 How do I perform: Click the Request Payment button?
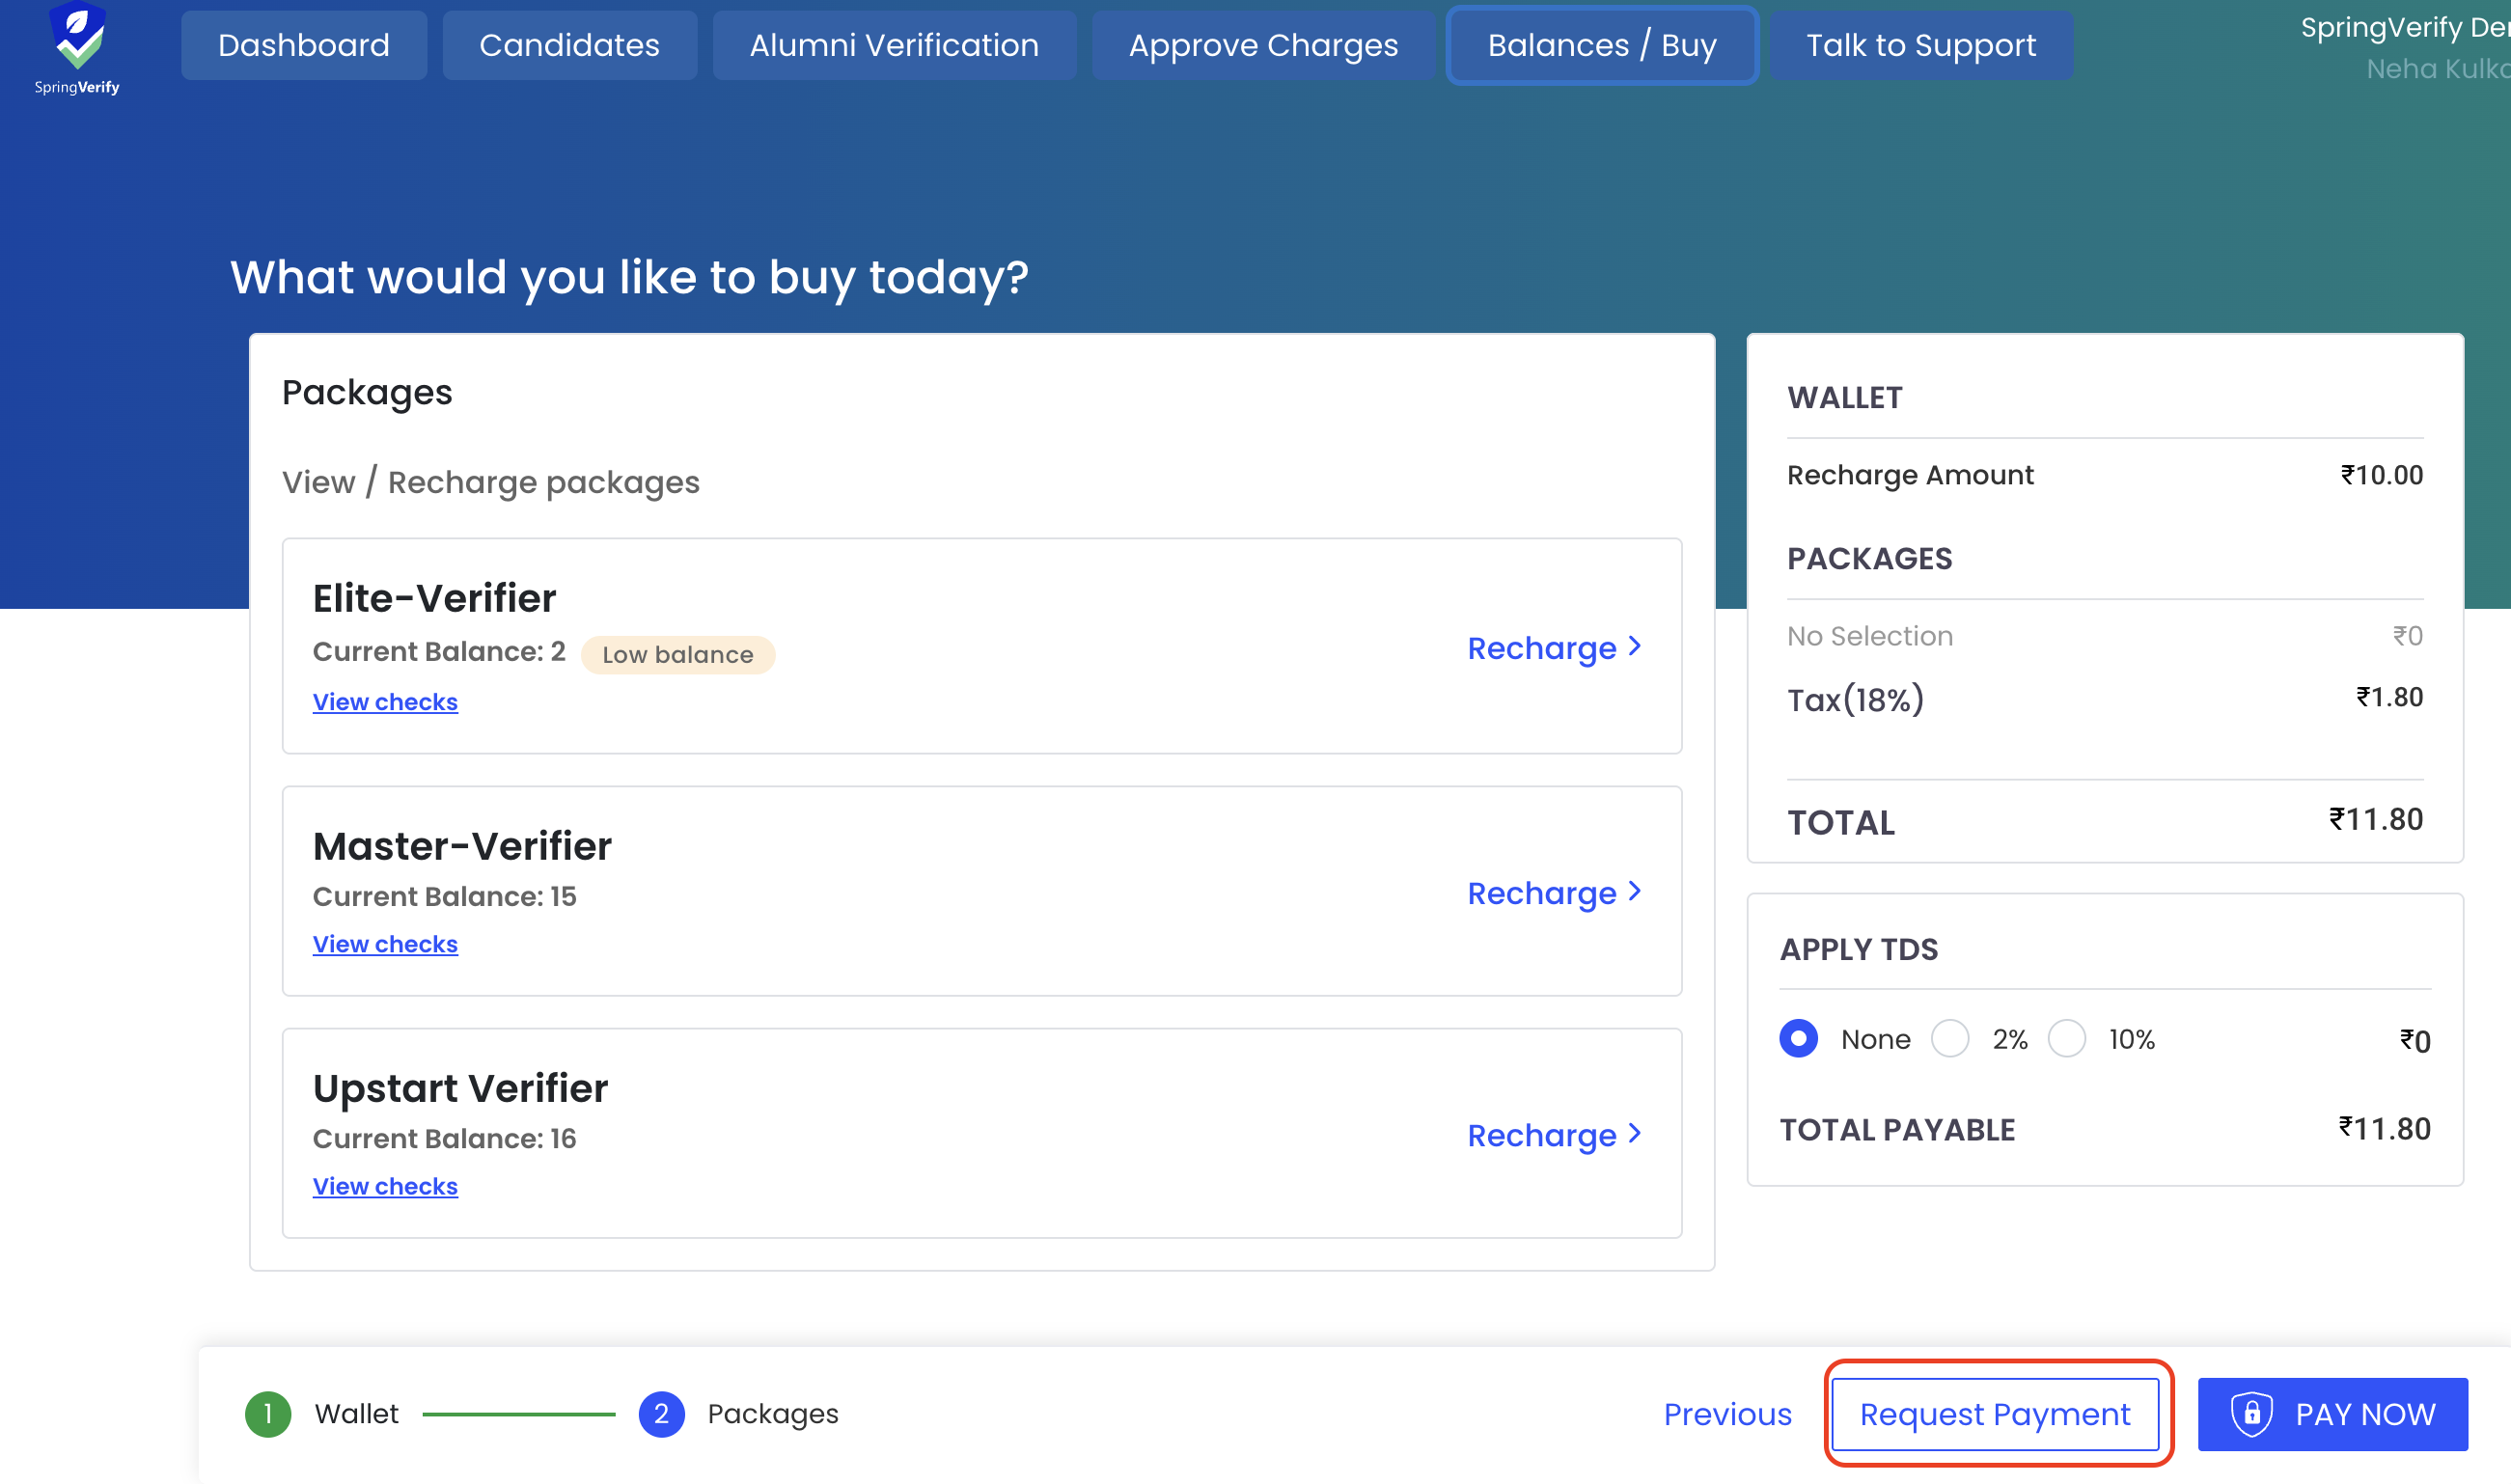pos(1995,1413)
